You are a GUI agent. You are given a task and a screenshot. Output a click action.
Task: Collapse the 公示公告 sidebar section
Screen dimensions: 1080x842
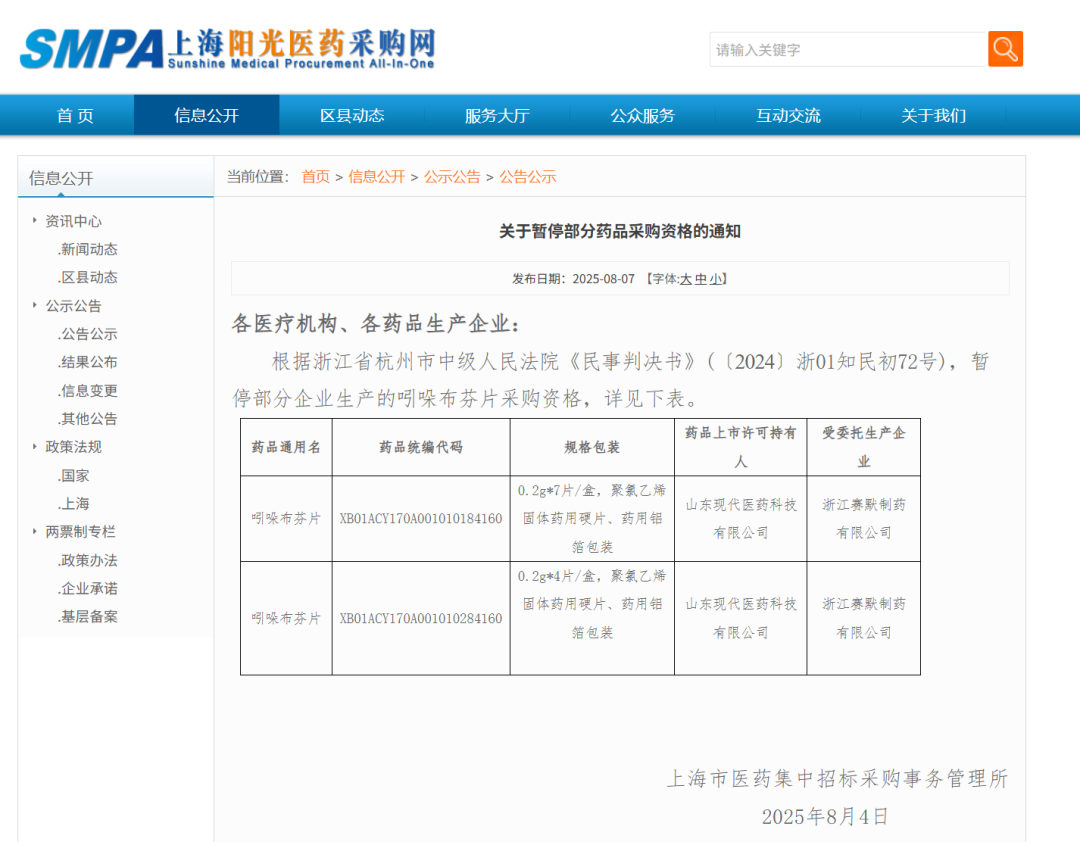click(75, 305)
